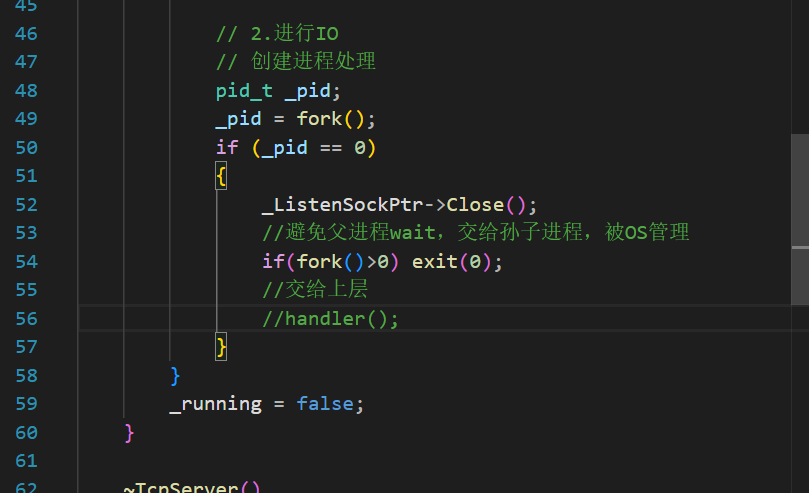Click line number 46 in gutter
This screenshot has height=493, width=809.
[x=26, y=34]
